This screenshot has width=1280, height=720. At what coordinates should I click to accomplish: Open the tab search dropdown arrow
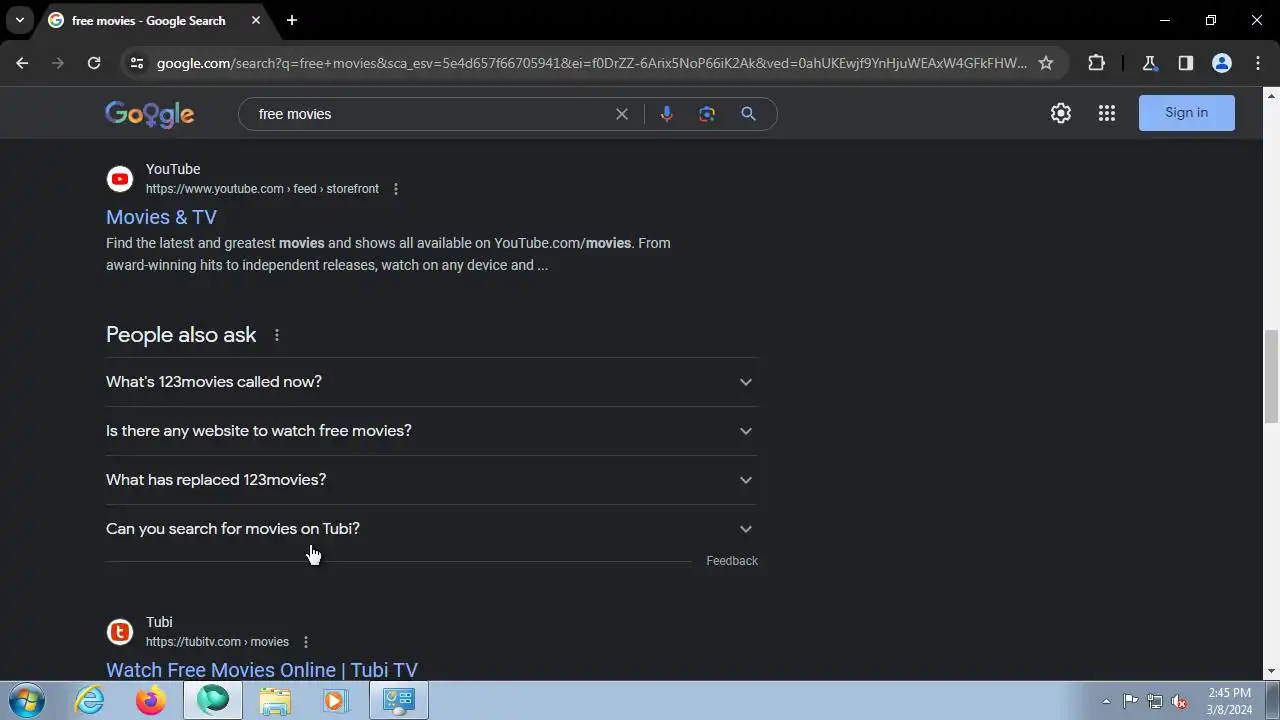19,20
